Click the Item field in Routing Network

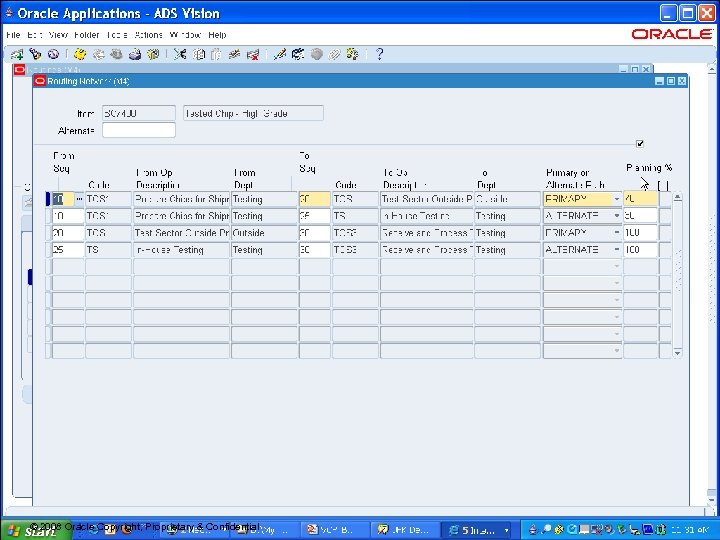[x=139, y=113]
